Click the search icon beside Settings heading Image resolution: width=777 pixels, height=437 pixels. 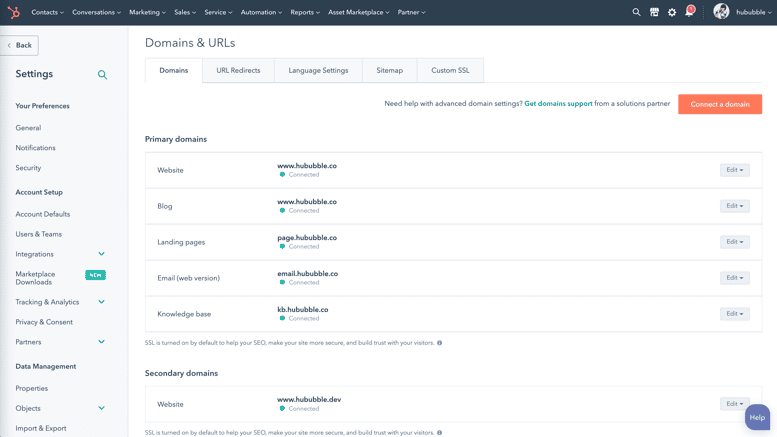102,75
